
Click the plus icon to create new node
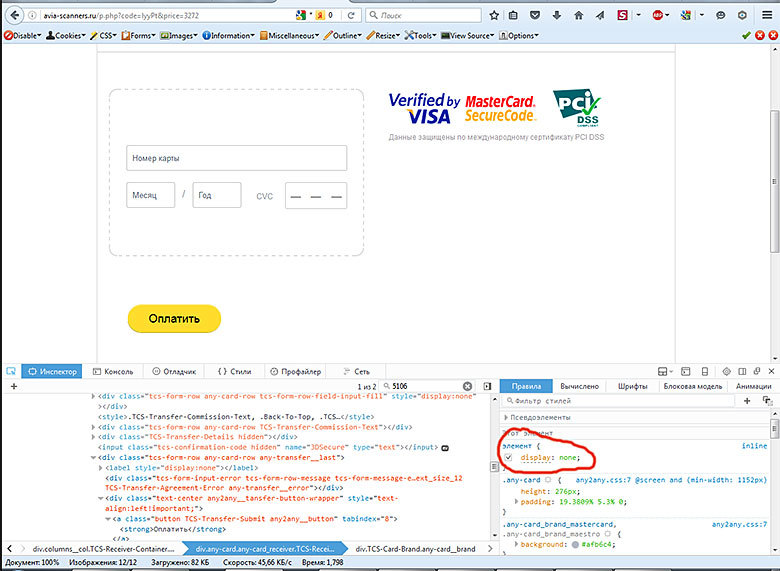coord(14,386)
